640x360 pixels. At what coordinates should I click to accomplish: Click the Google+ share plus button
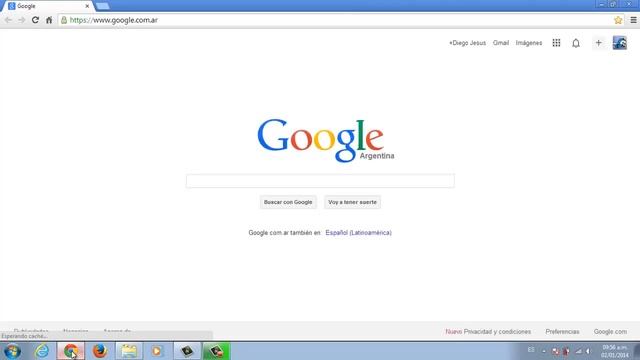pyautogui.click(x=598, y=43)
